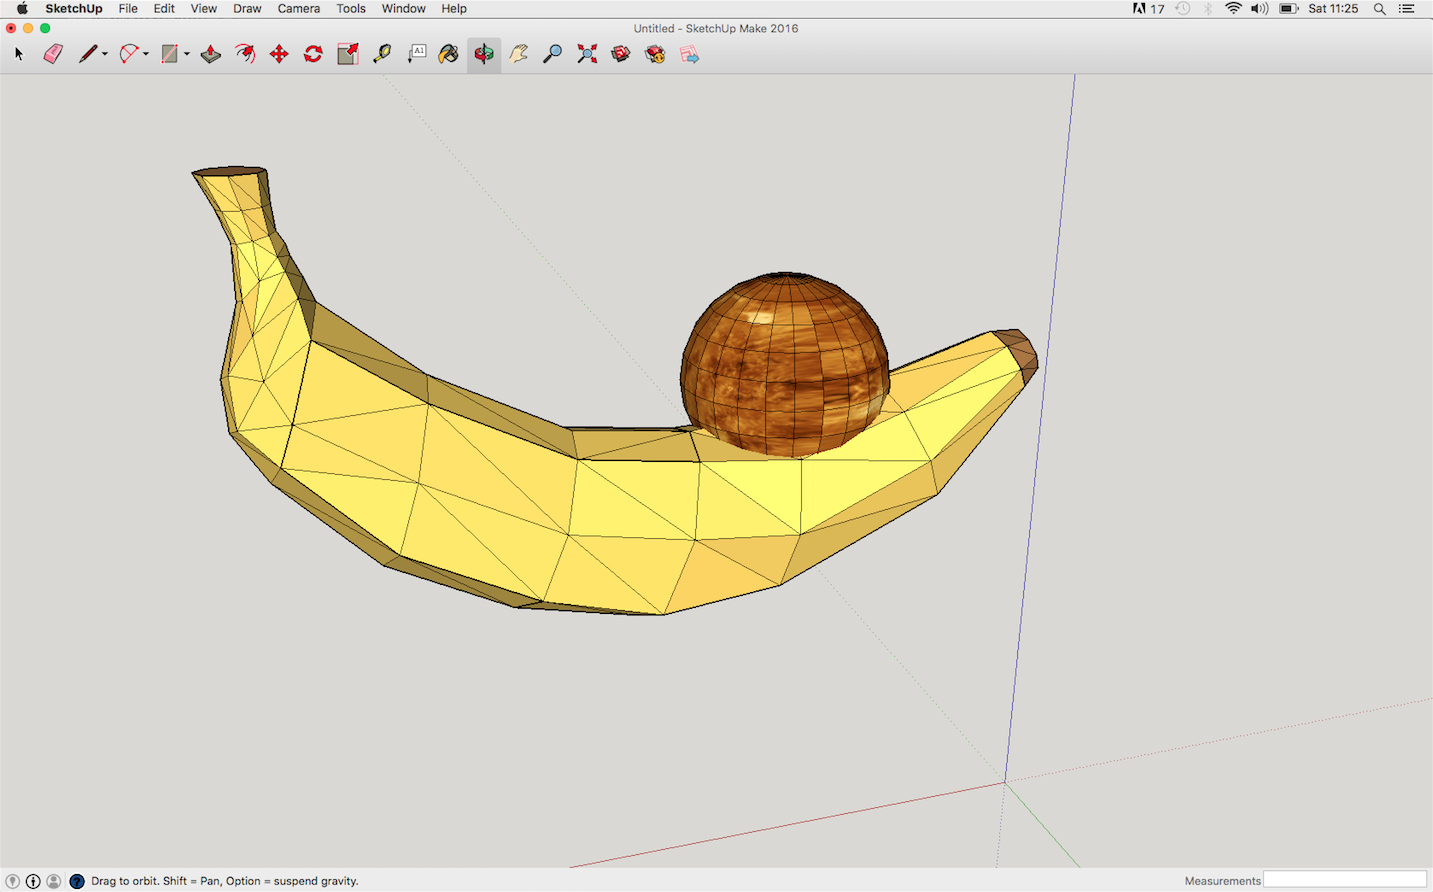Select the arrow Select tool
Viewport: 1433px width, 892px height.
point(18,54)
